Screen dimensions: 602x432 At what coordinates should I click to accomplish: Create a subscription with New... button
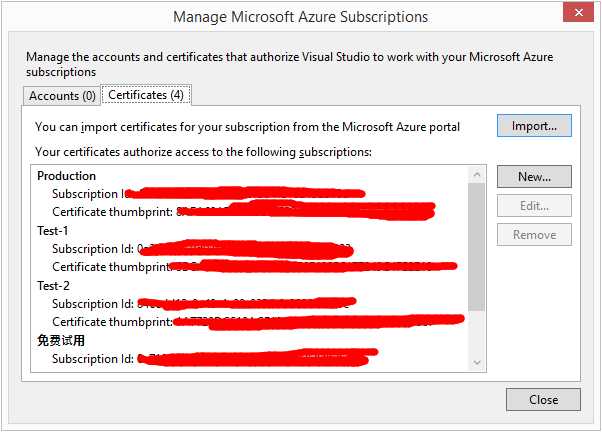pyautogui.click(x=534, y=177)
